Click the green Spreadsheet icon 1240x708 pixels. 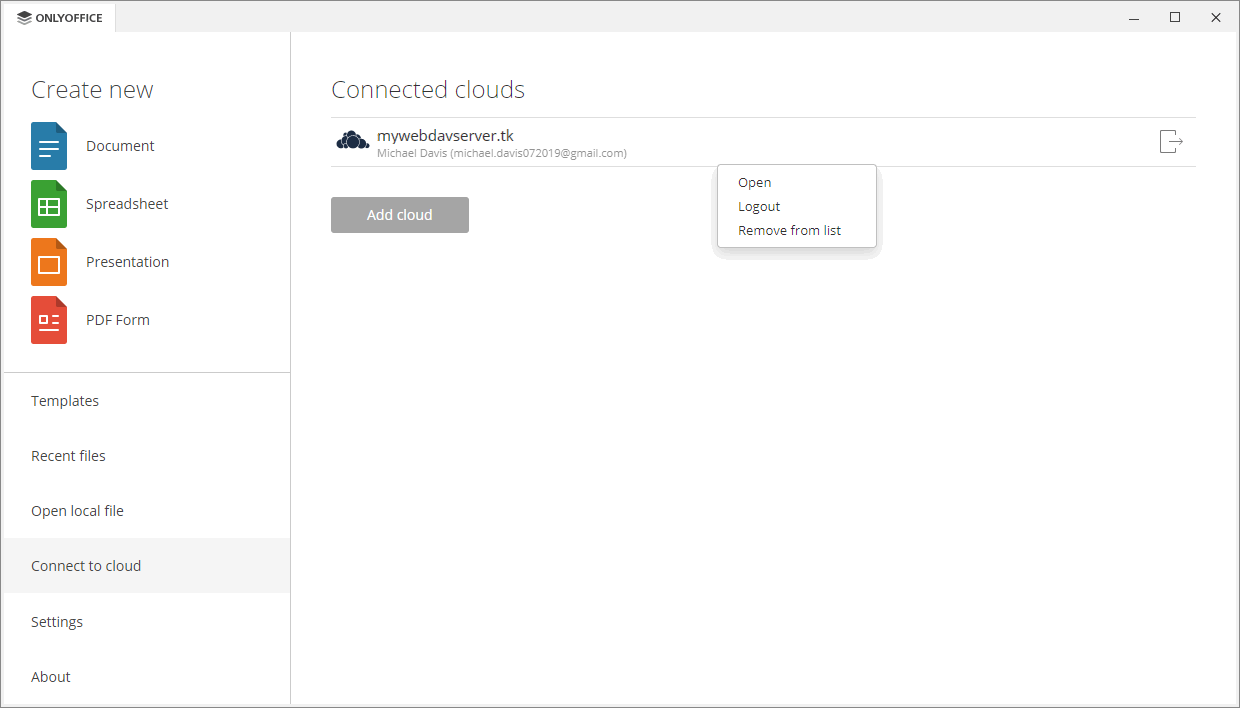coord(48,203)
